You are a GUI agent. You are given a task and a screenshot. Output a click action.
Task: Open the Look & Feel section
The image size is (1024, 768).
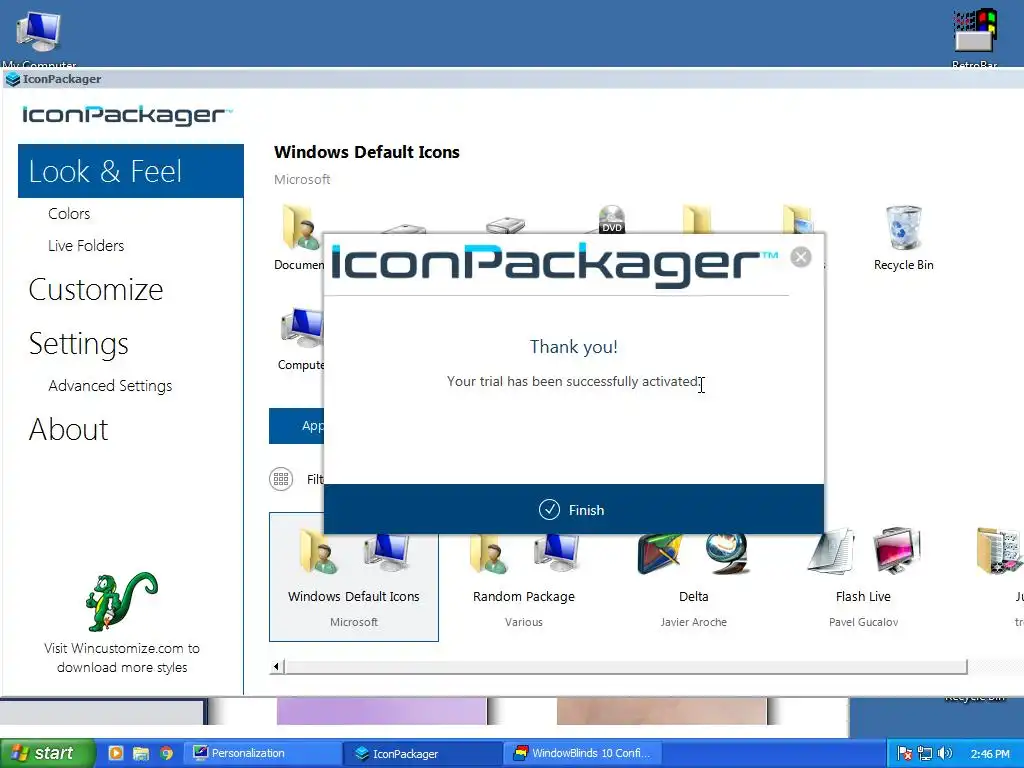pyautogui.click(x=131, y=171)
